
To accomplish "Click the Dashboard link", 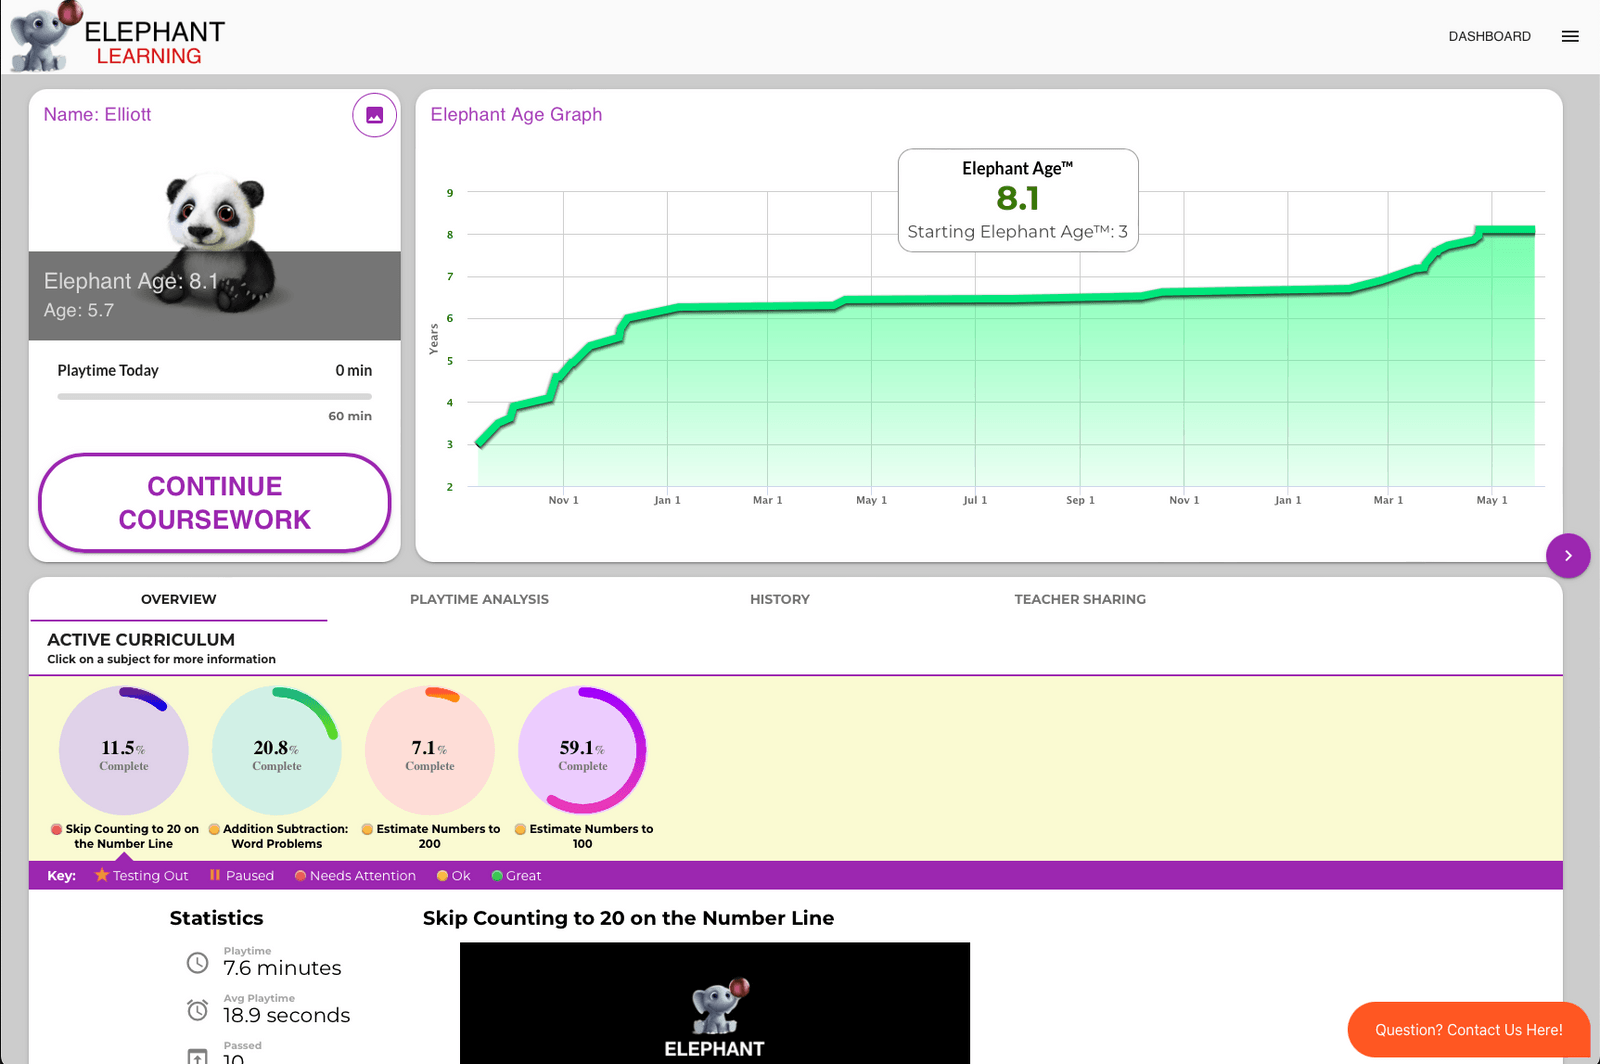I will coord(1489,36).
